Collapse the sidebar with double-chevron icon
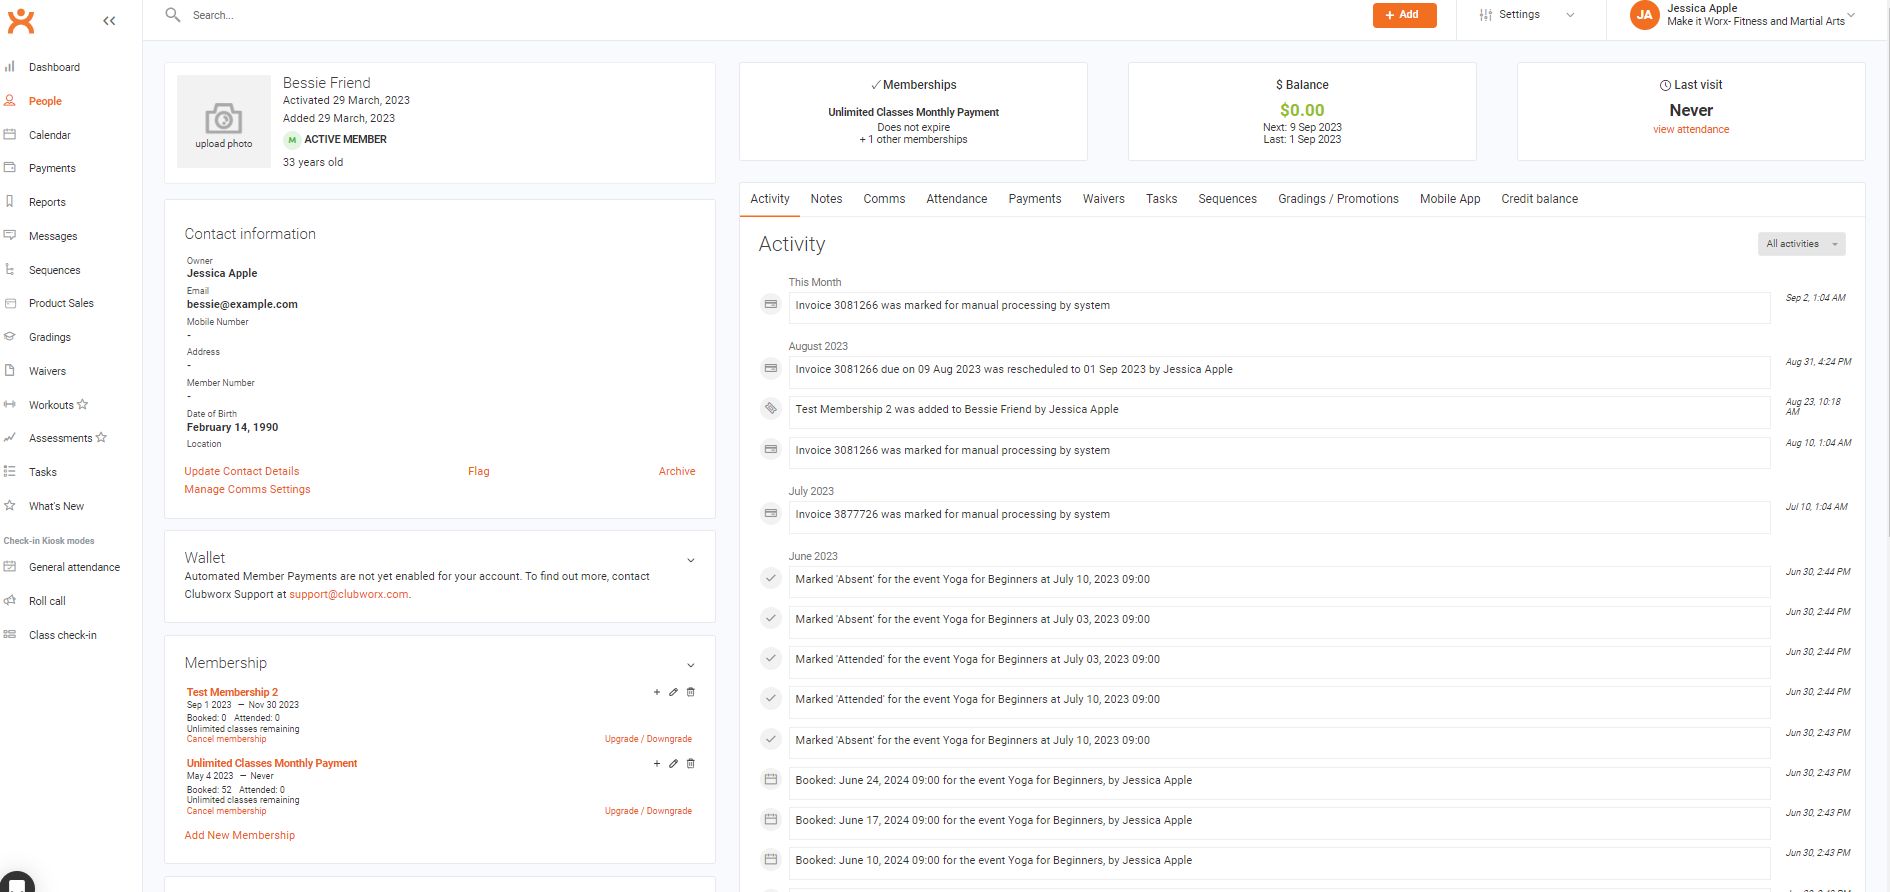Viewport: 1890px width, 892px height. click(x=109, y=20)
